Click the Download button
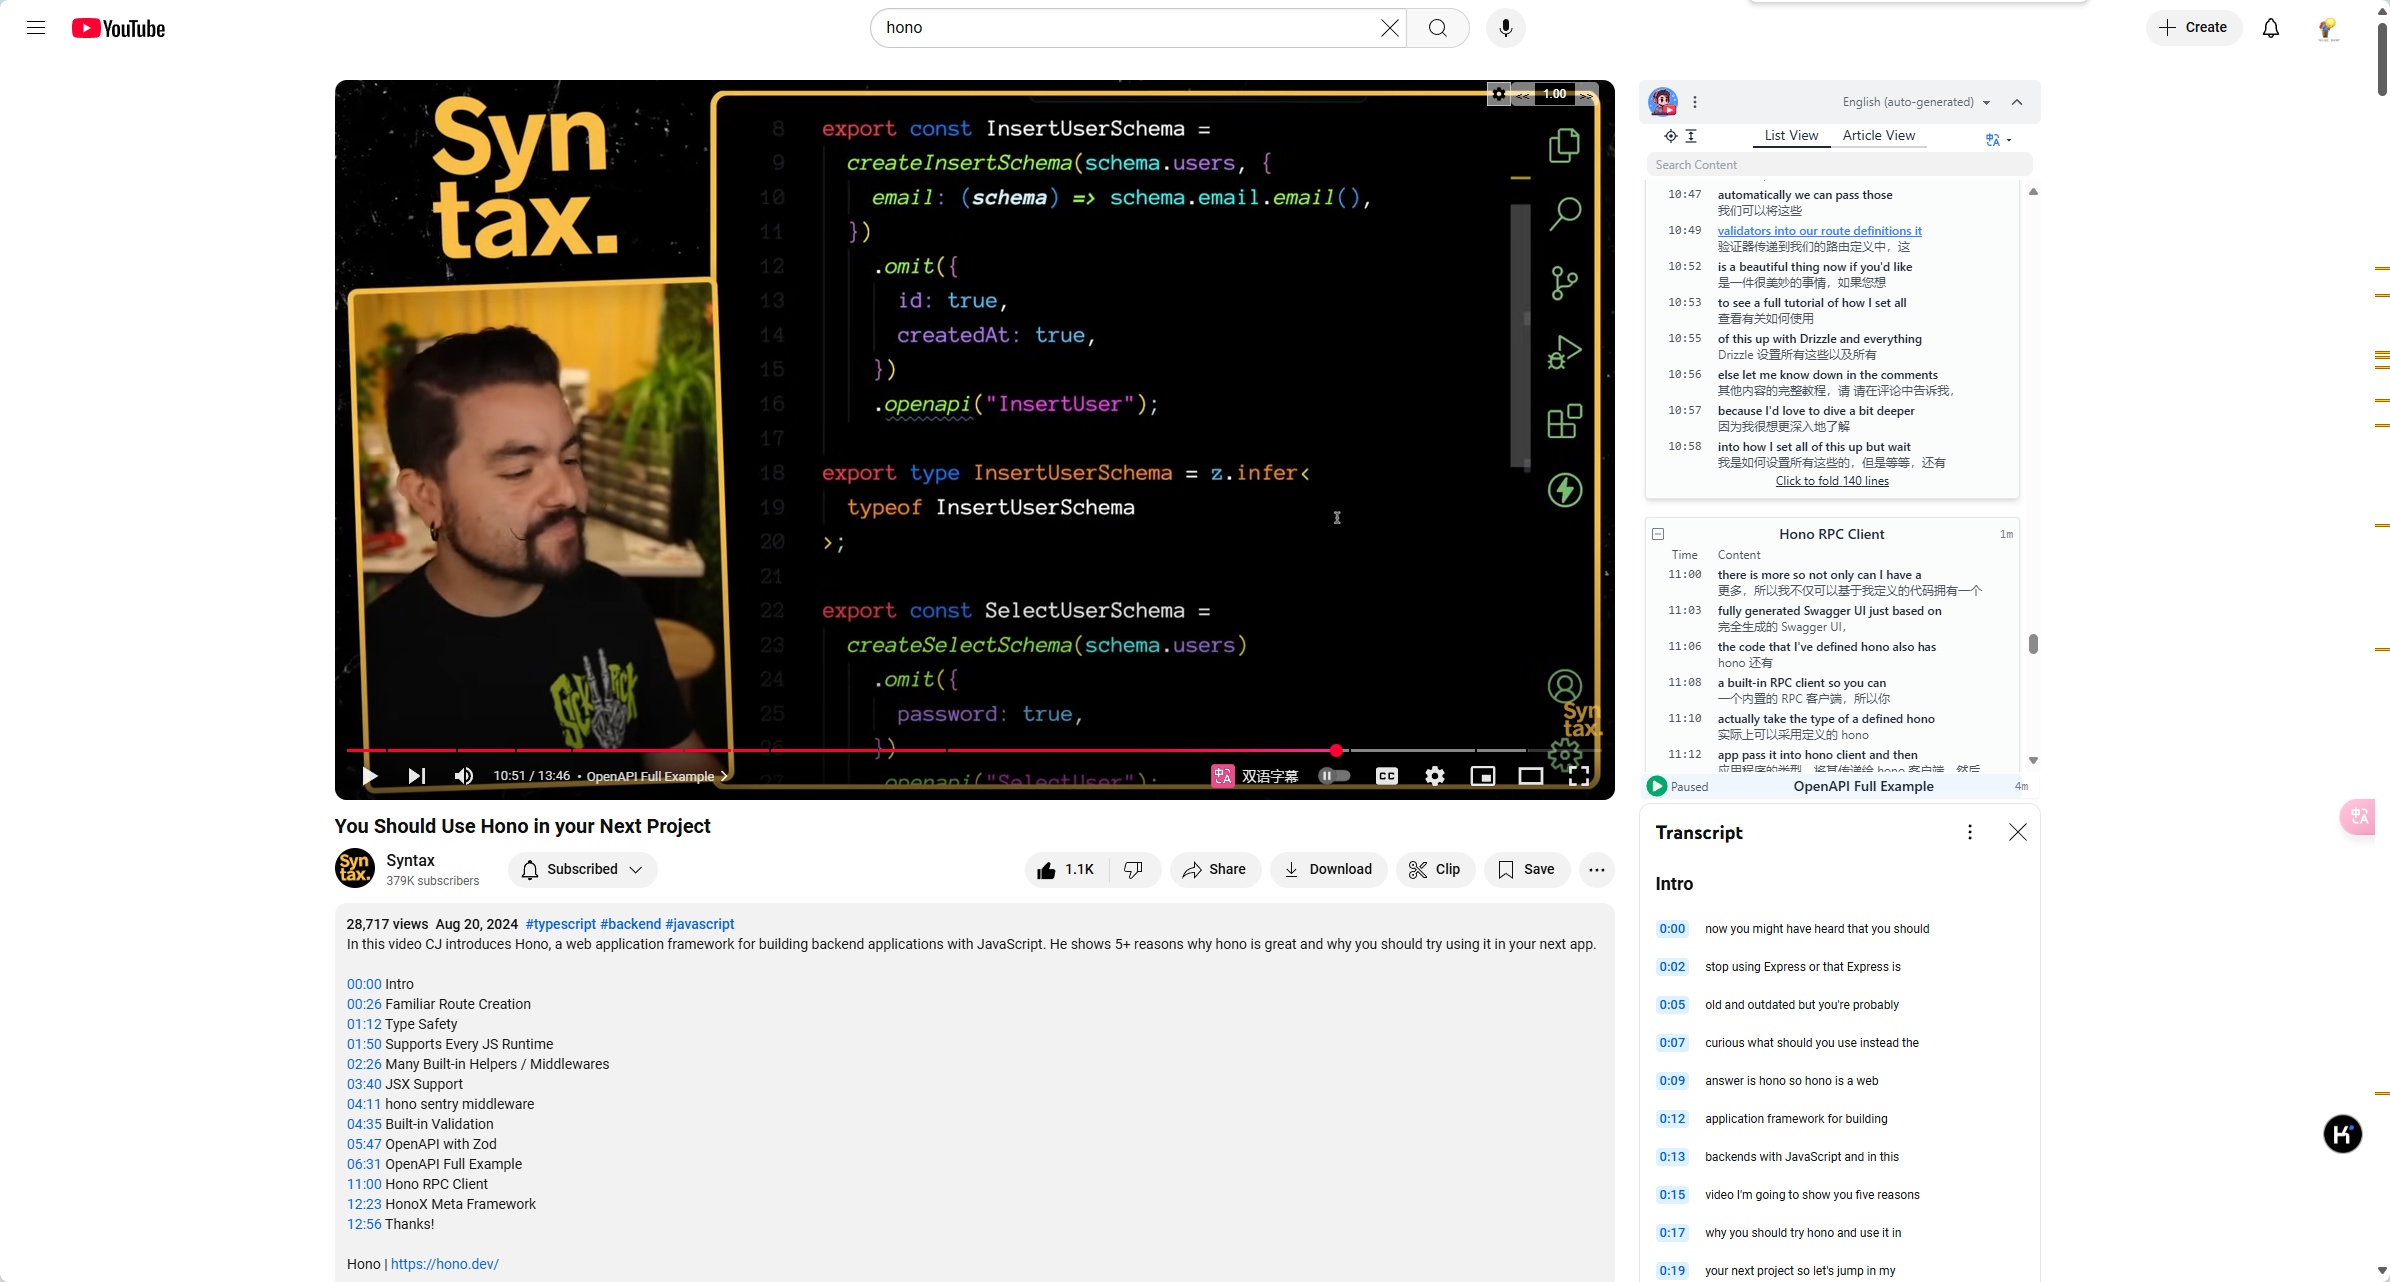This screenshot has height=1282, width=2390. point(1328,870)
